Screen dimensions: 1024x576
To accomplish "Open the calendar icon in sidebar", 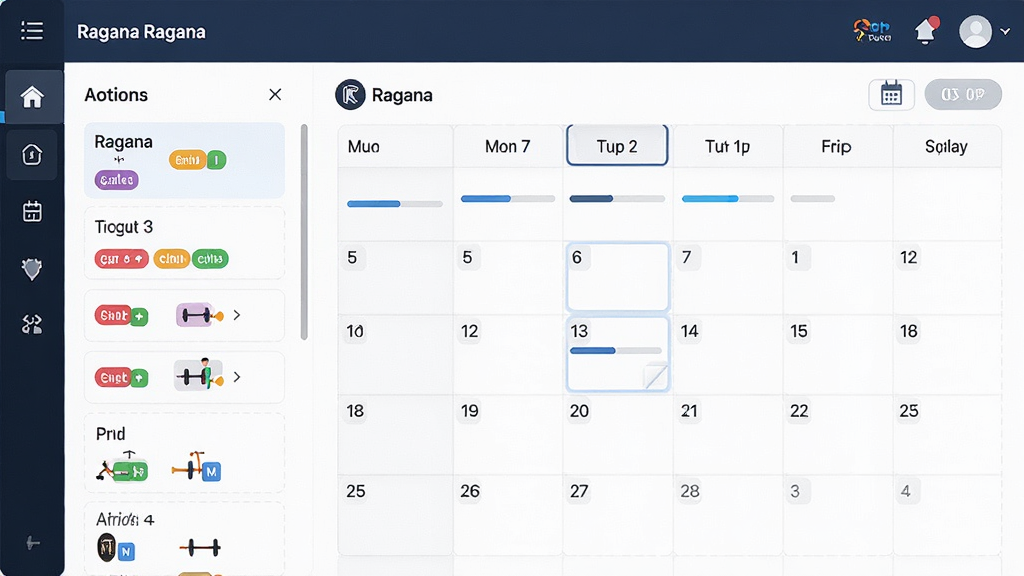I will pyautogui.click(x=32, y=211).
